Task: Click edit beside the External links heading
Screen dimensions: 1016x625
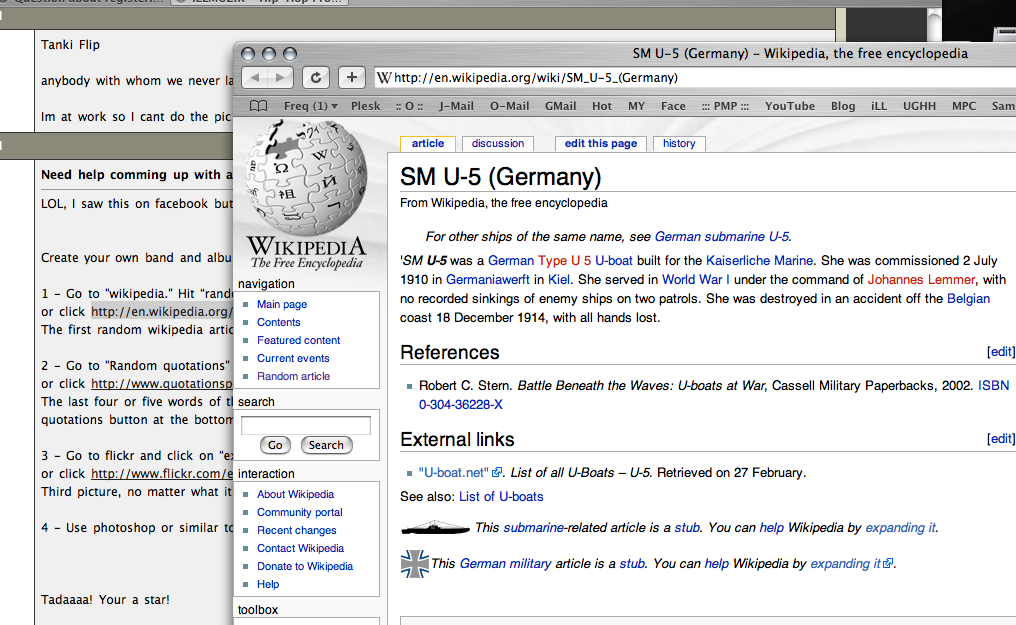Action: point(1001,439)
